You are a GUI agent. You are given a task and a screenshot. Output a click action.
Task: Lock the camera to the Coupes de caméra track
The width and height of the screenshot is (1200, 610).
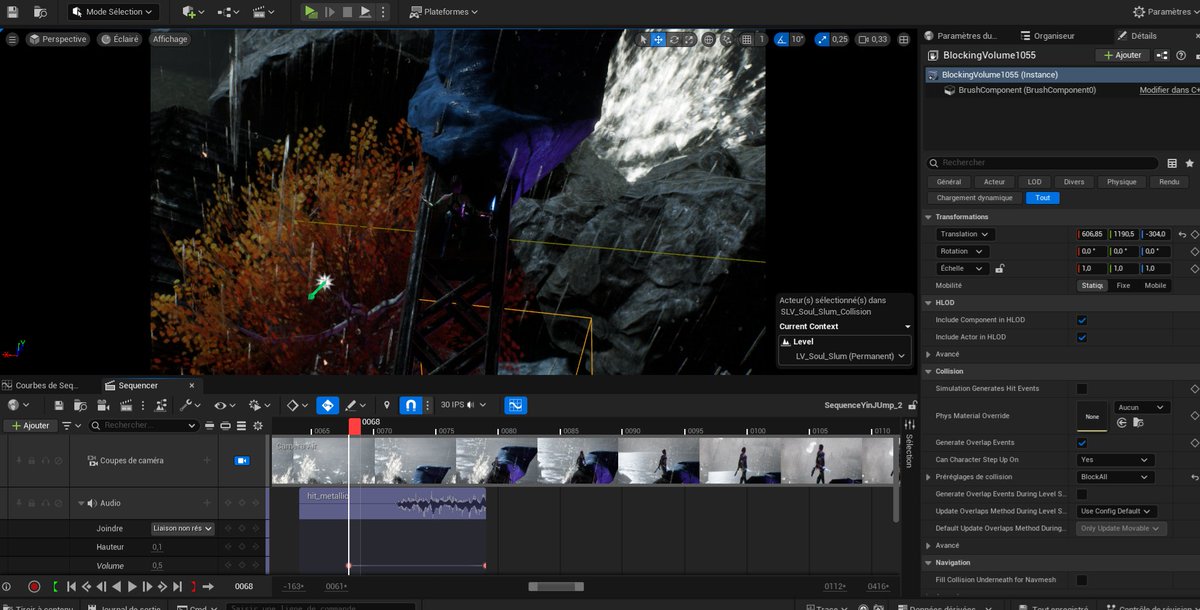click(x=242, y=461)
